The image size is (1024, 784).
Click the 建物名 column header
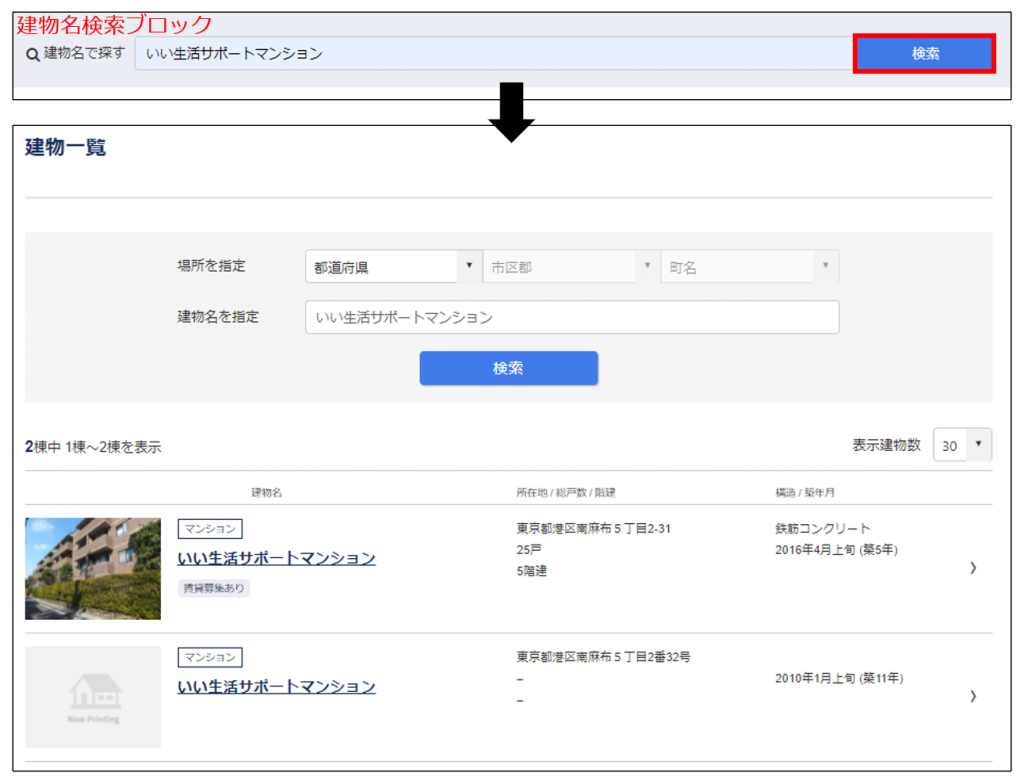(x=266, y=493)
